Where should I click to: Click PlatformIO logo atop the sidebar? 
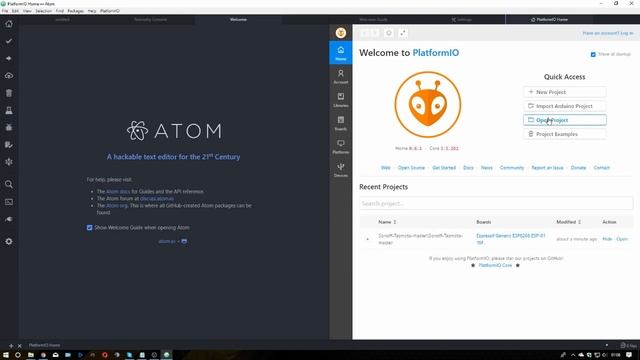click(340, 33)
